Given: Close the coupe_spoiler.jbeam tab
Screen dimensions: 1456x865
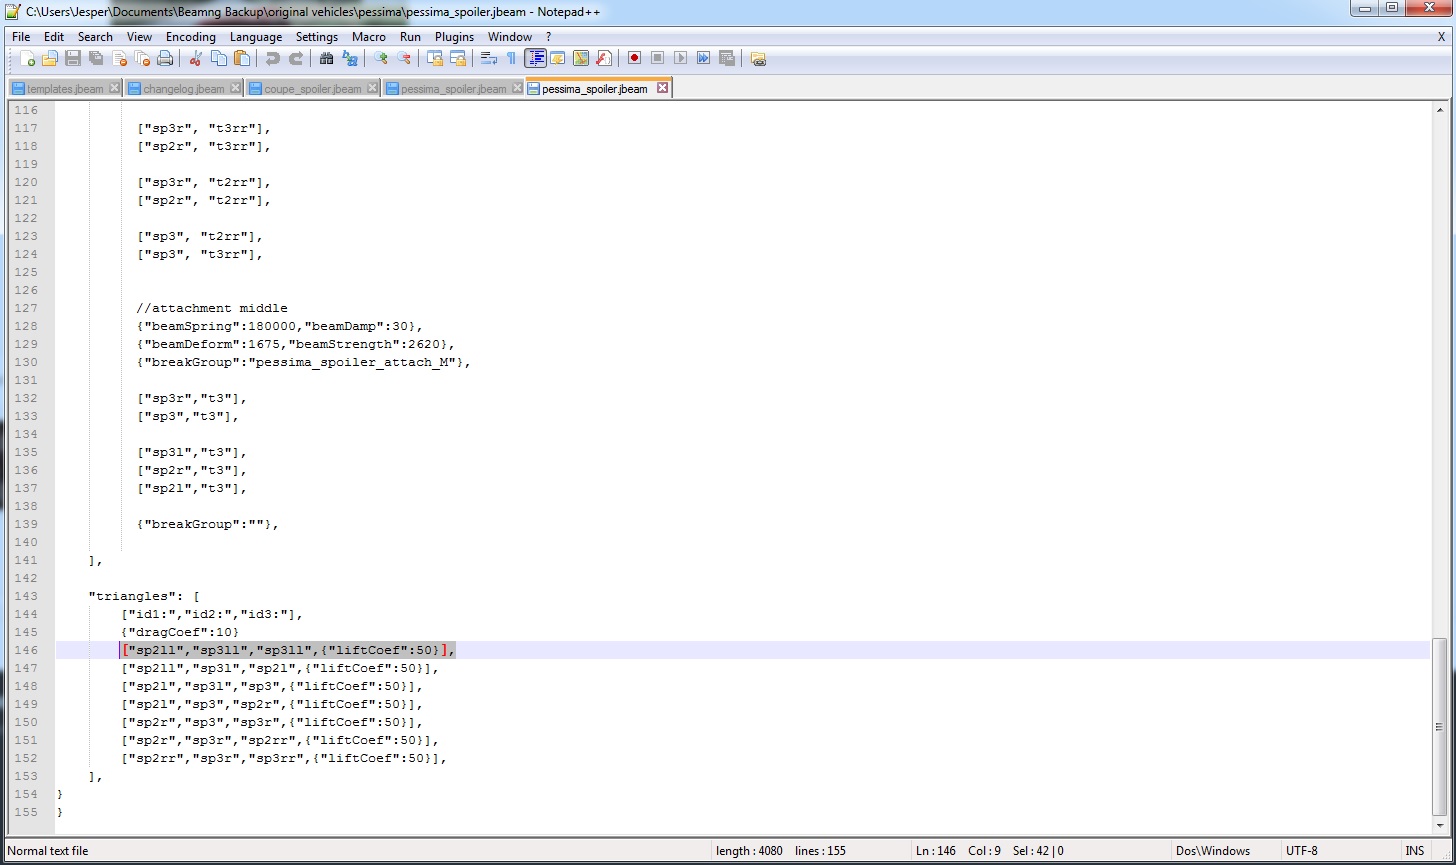Looking at the screenshot, I should (x=372, y=88).
